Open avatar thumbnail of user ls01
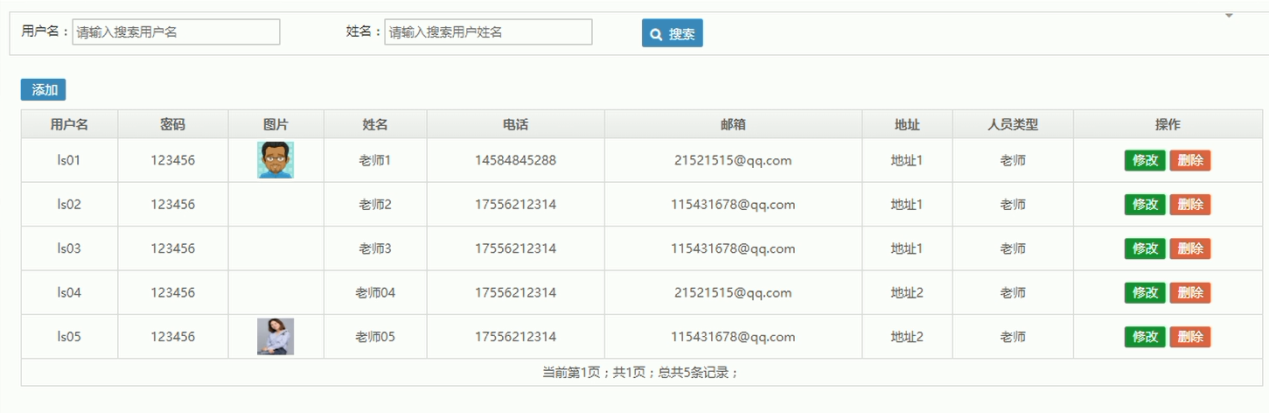This screenshot has width=1269, height=413. pyautogui.click(x=275, y=160)
